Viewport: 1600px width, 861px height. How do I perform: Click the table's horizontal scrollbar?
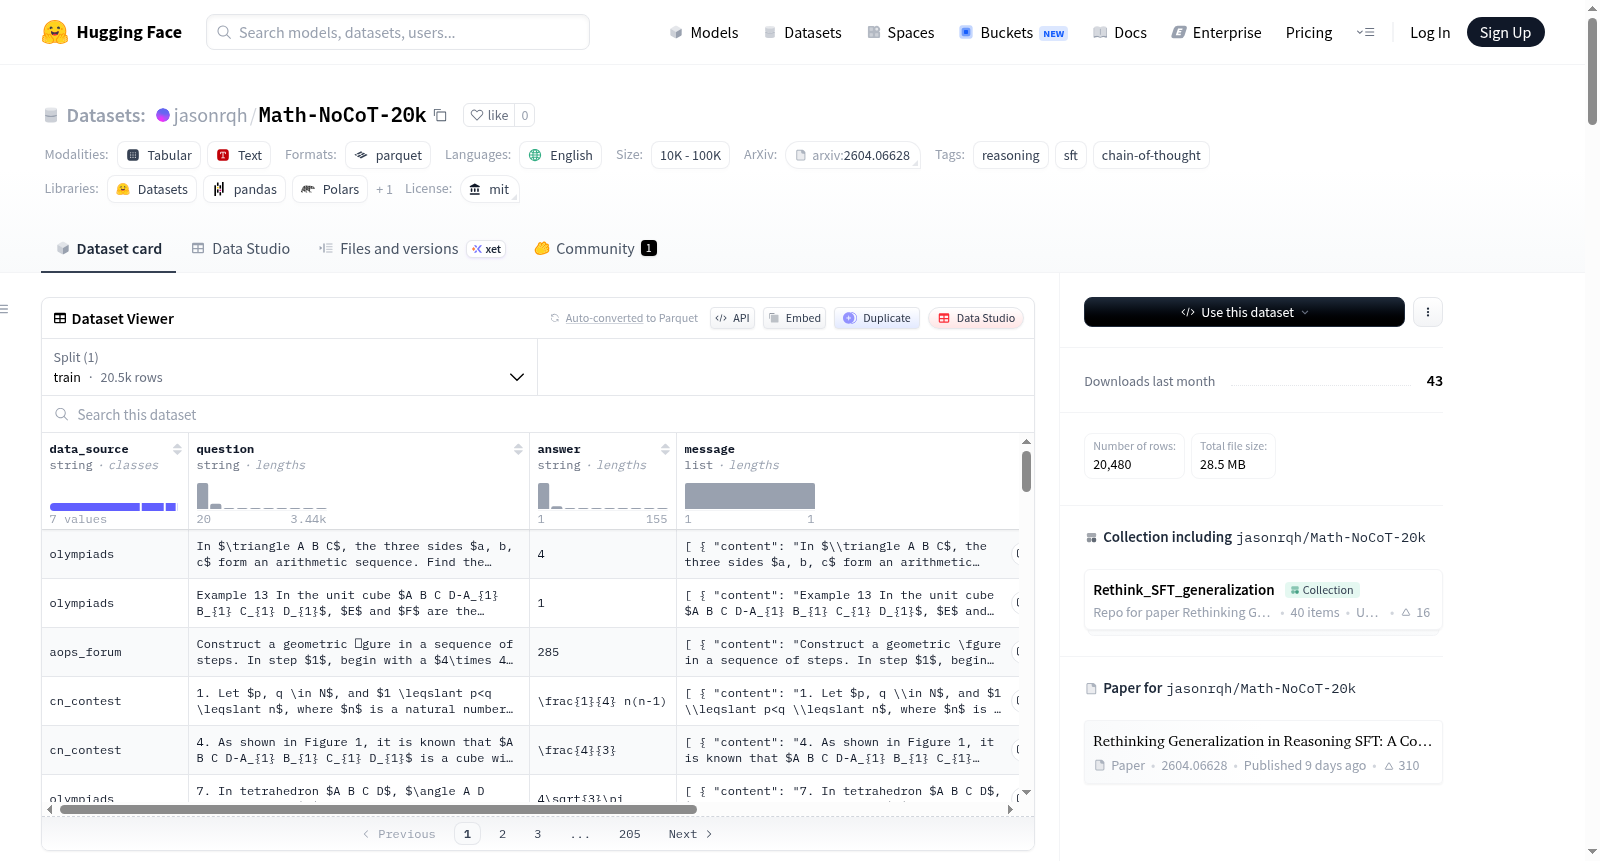pyautogui.click(x=378, y=809)
